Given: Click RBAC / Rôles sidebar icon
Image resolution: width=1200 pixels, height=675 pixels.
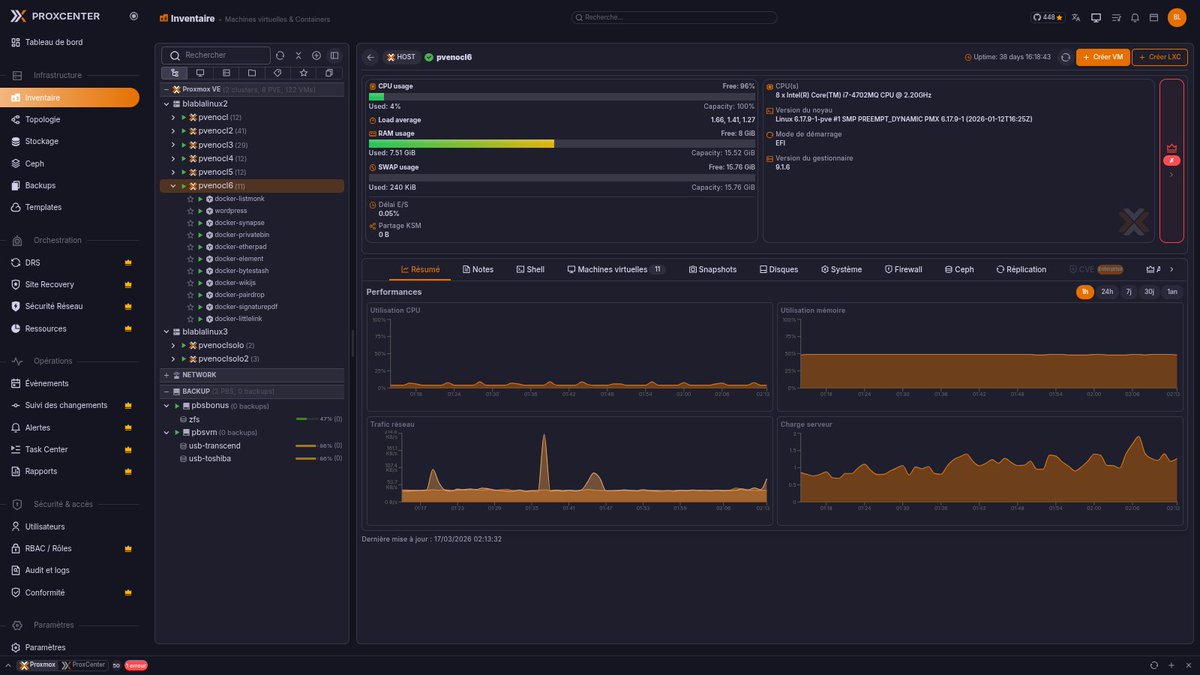Looking at the screenshot, I should pos(16,548).
